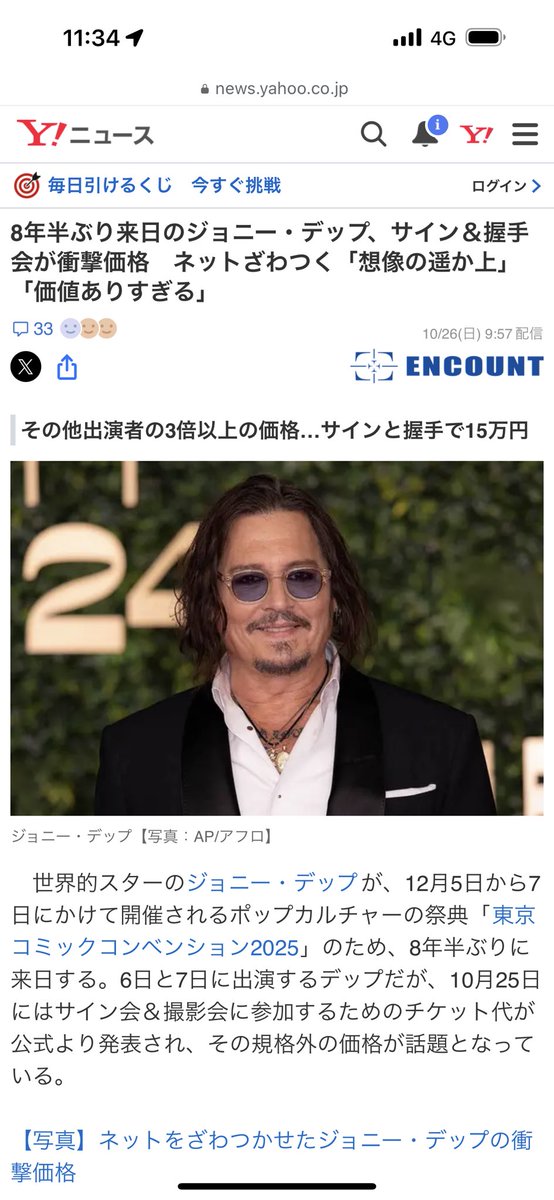
Task: Tap 今すぐ挑戦 link
Action: point(237,185)
